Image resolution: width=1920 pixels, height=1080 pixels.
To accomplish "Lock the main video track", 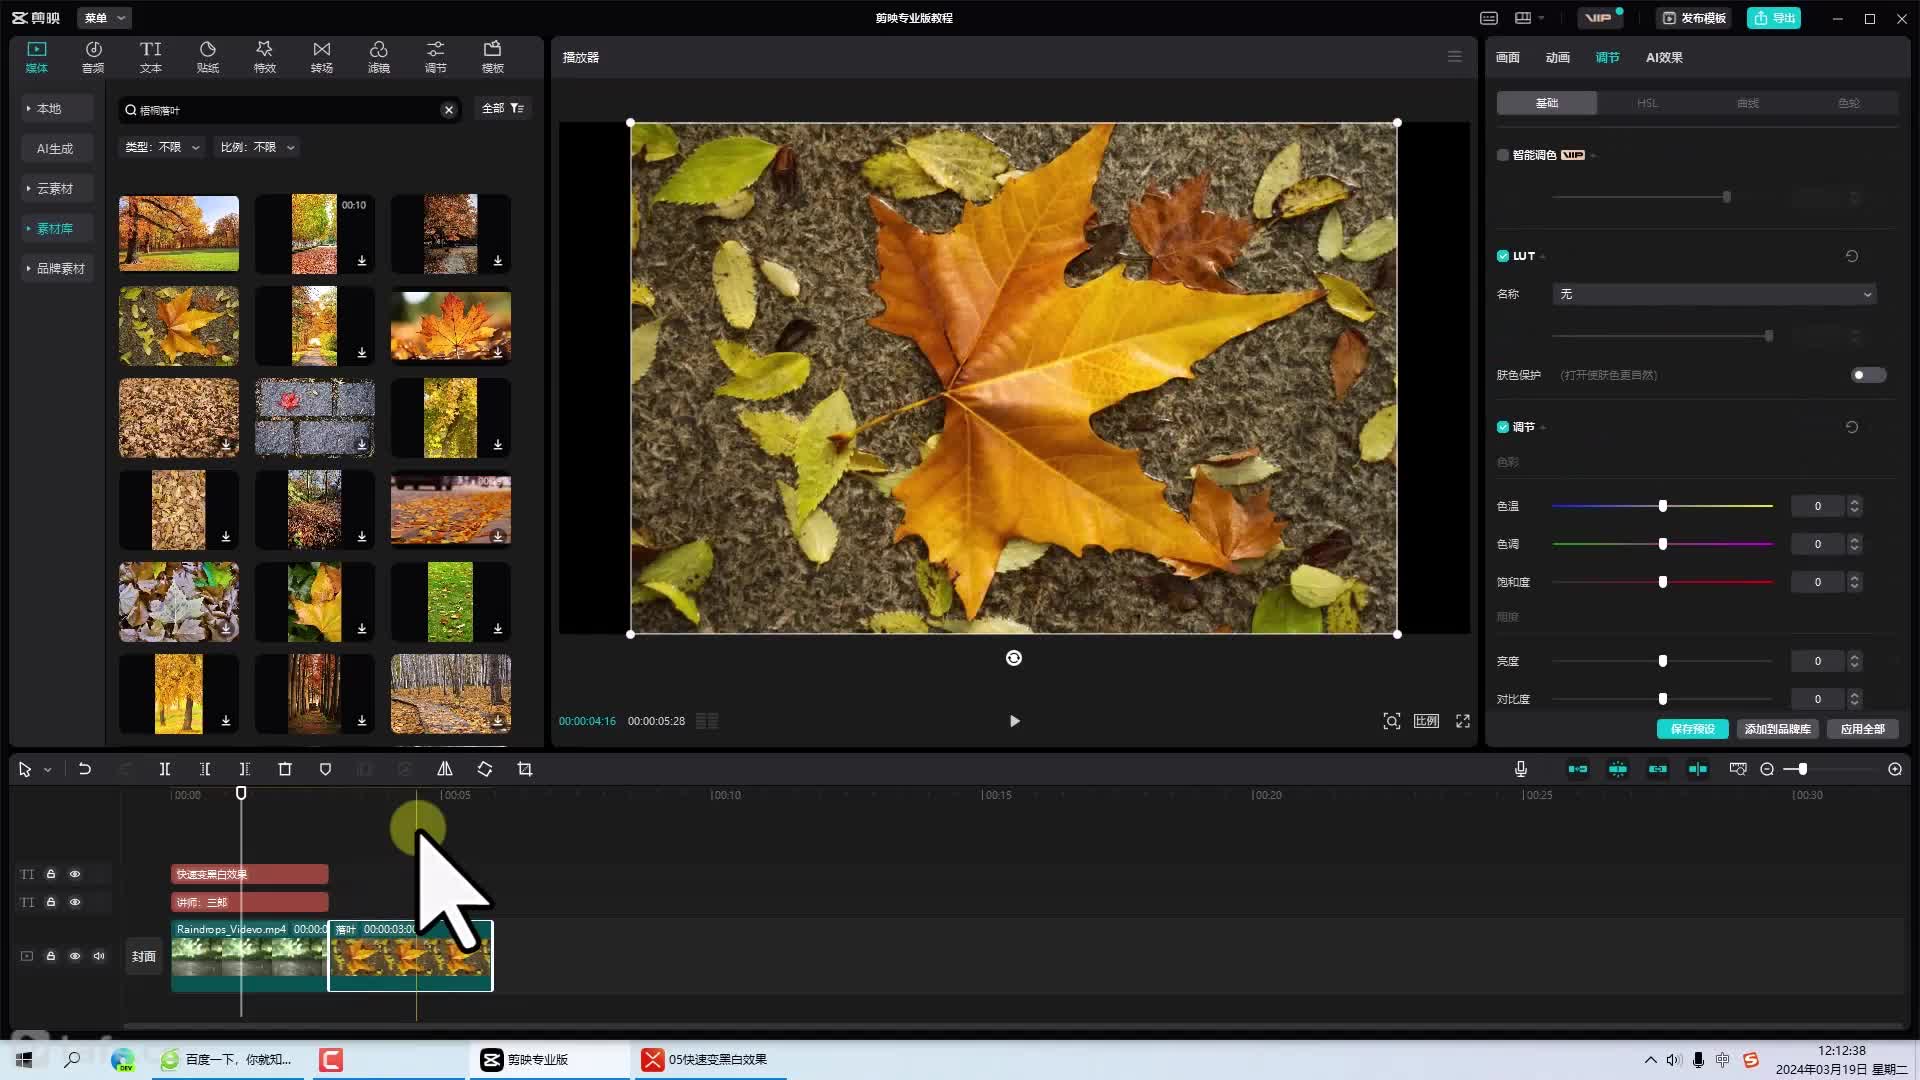I will (x=51, y=956).
